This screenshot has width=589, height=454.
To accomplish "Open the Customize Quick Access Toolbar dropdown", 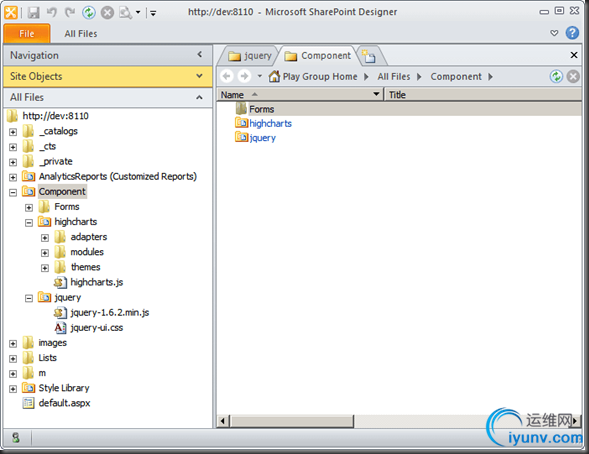I will click(153, 14).
